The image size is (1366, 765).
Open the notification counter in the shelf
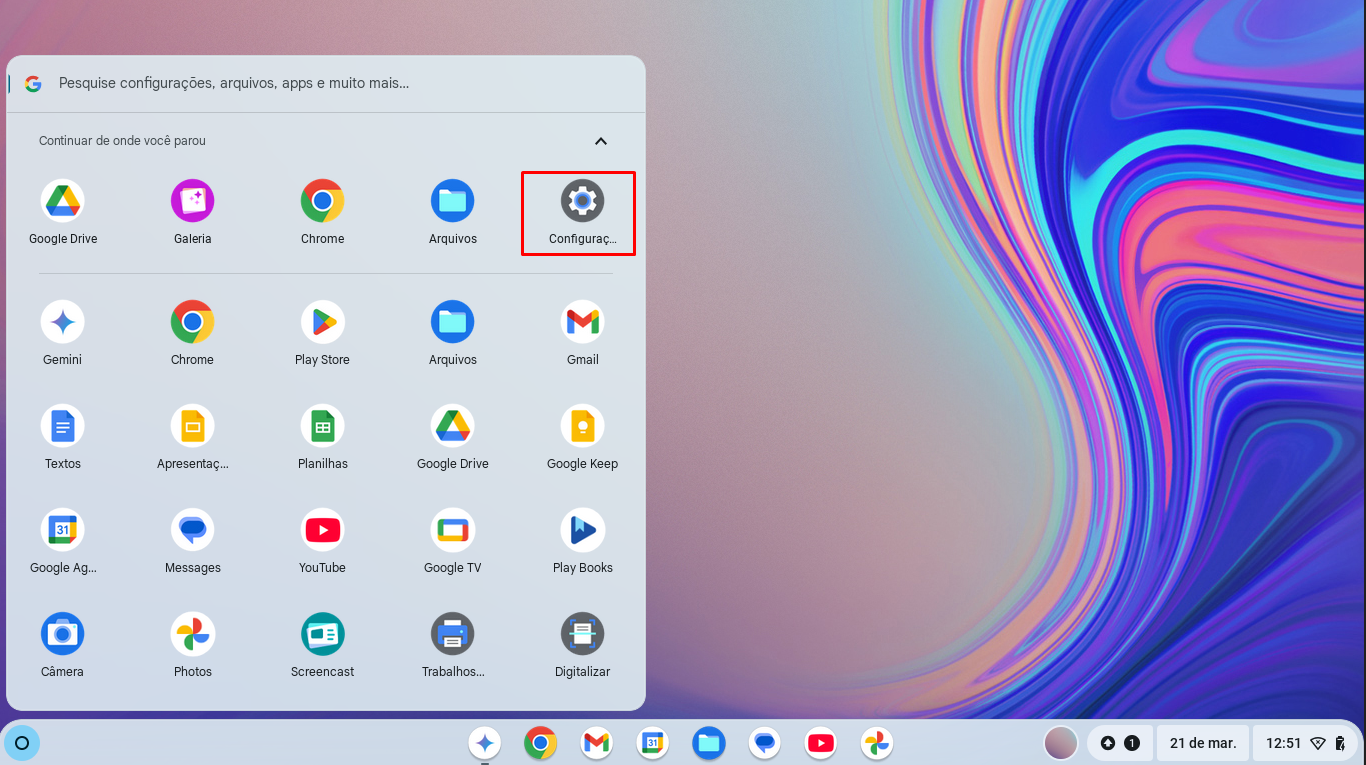1120,743
